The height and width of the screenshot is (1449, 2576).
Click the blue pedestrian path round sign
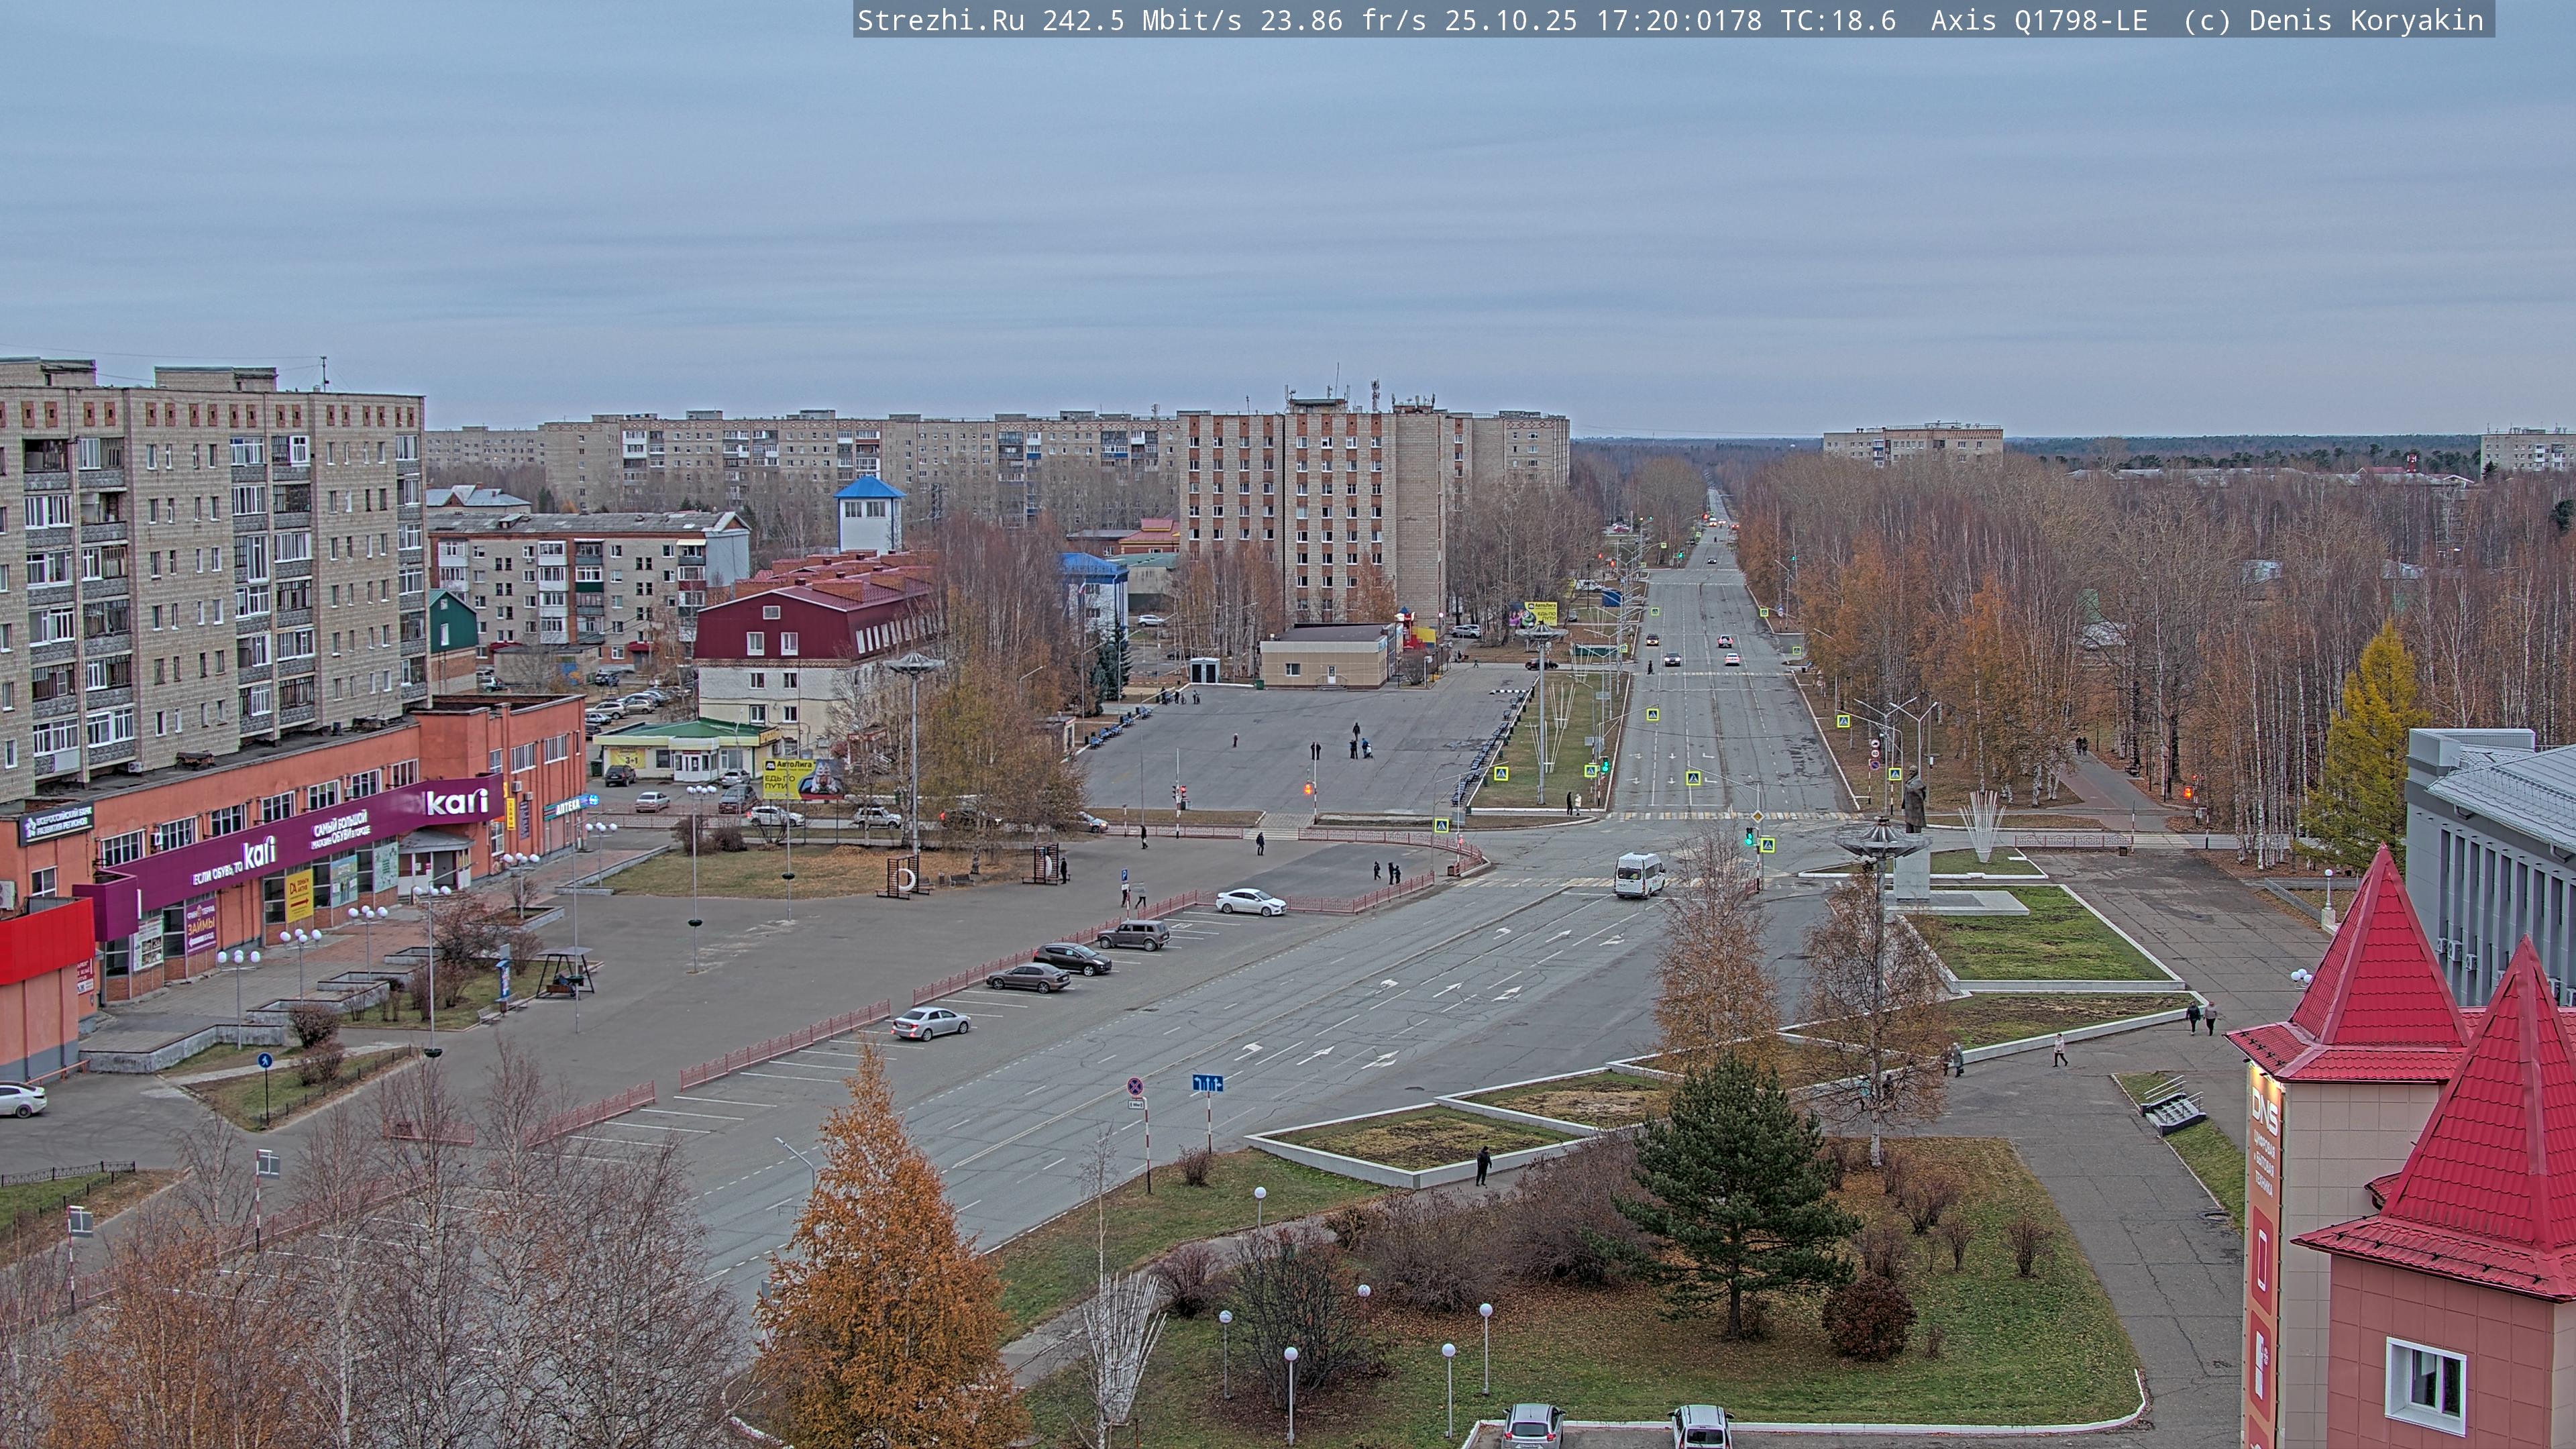coord(264,1060)
